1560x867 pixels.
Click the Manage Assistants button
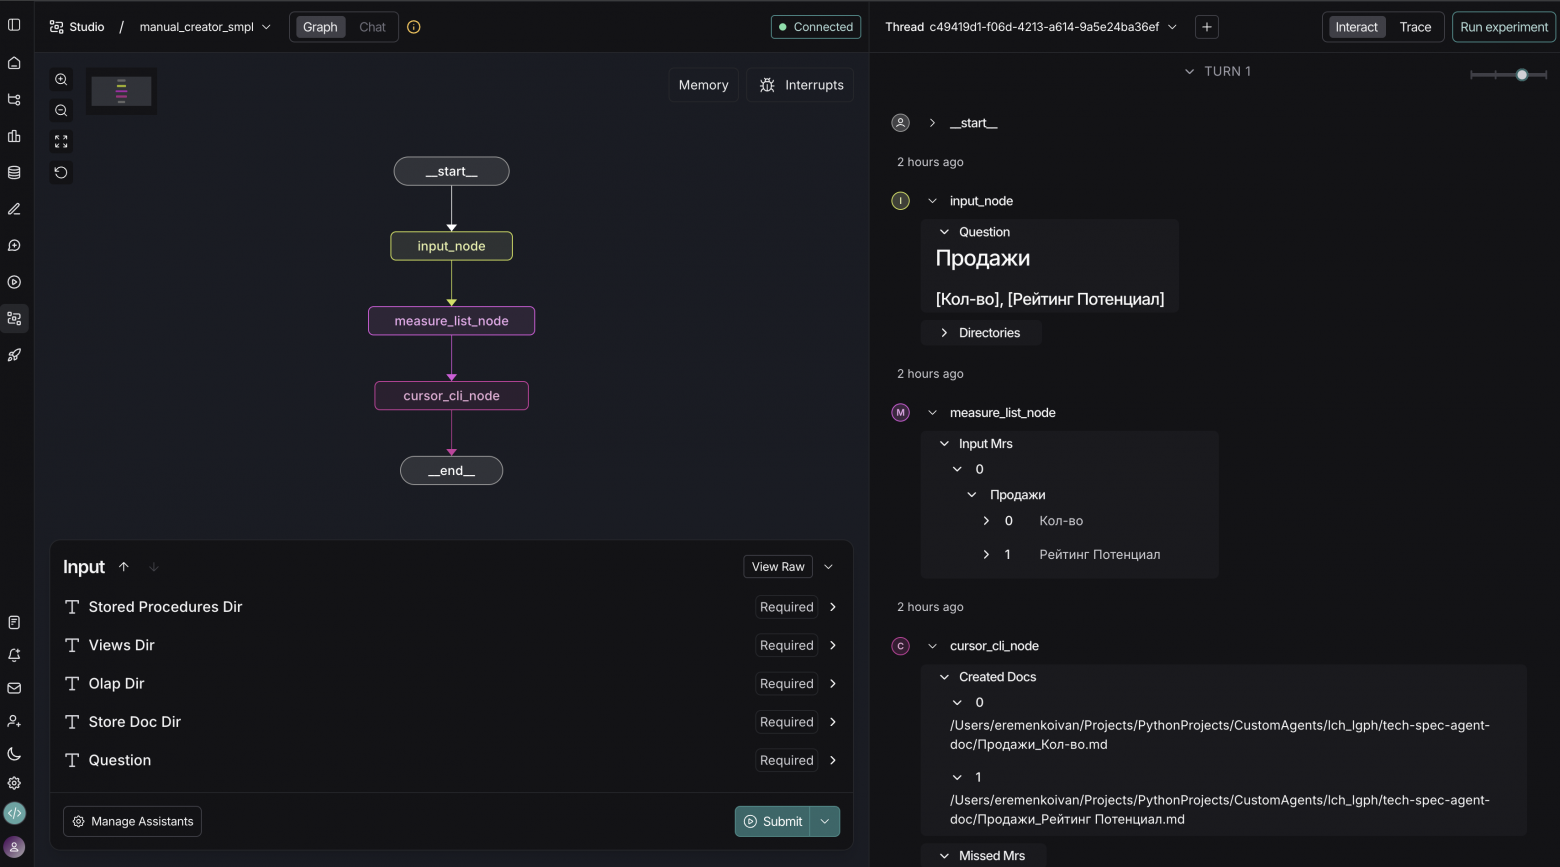click(132, 822)
